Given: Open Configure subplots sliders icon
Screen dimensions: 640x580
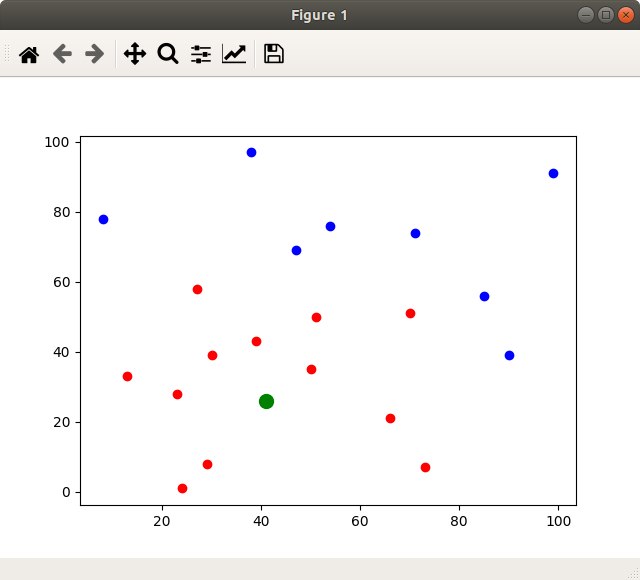Looking at the screenshot, I should 201,54.
